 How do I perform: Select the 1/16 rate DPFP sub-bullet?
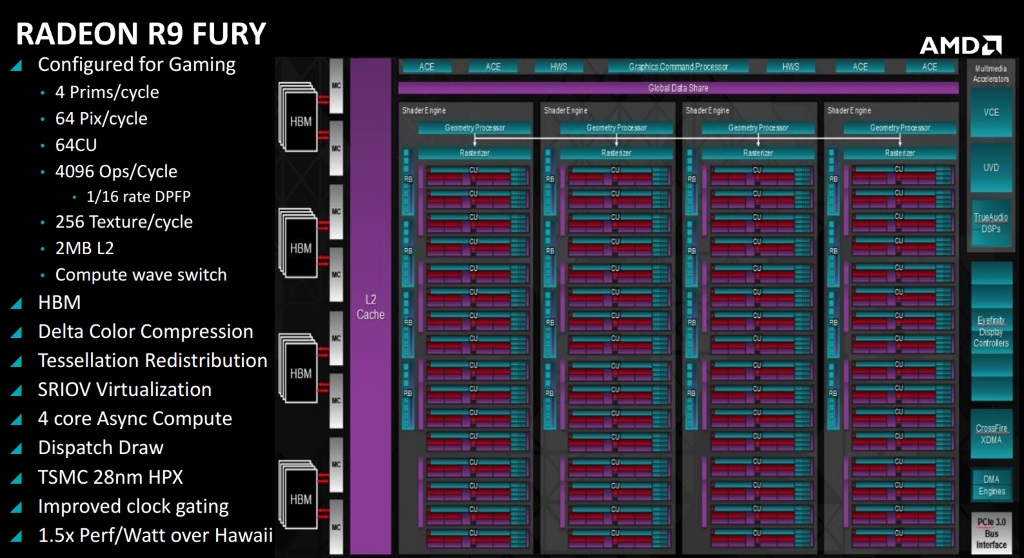click(138, 197)
